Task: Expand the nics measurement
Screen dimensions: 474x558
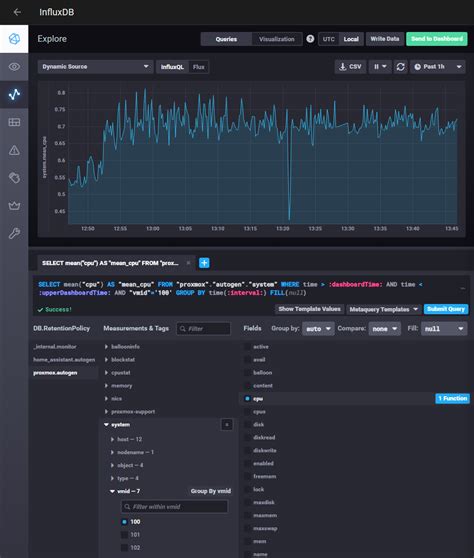Action: point(116,399)
